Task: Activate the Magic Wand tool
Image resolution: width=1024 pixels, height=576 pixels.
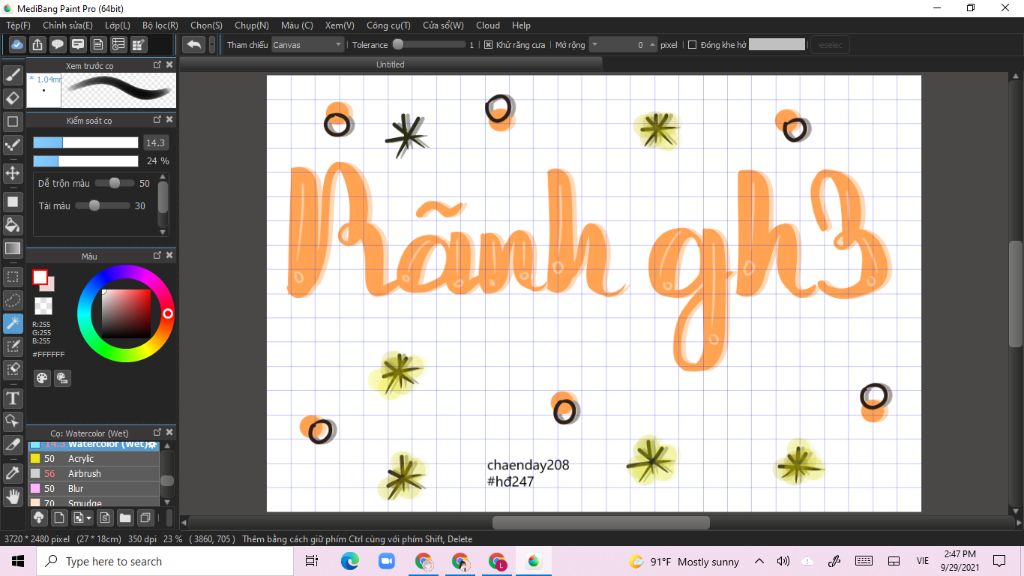Action: pyautogui.click(x=12, y=323)
